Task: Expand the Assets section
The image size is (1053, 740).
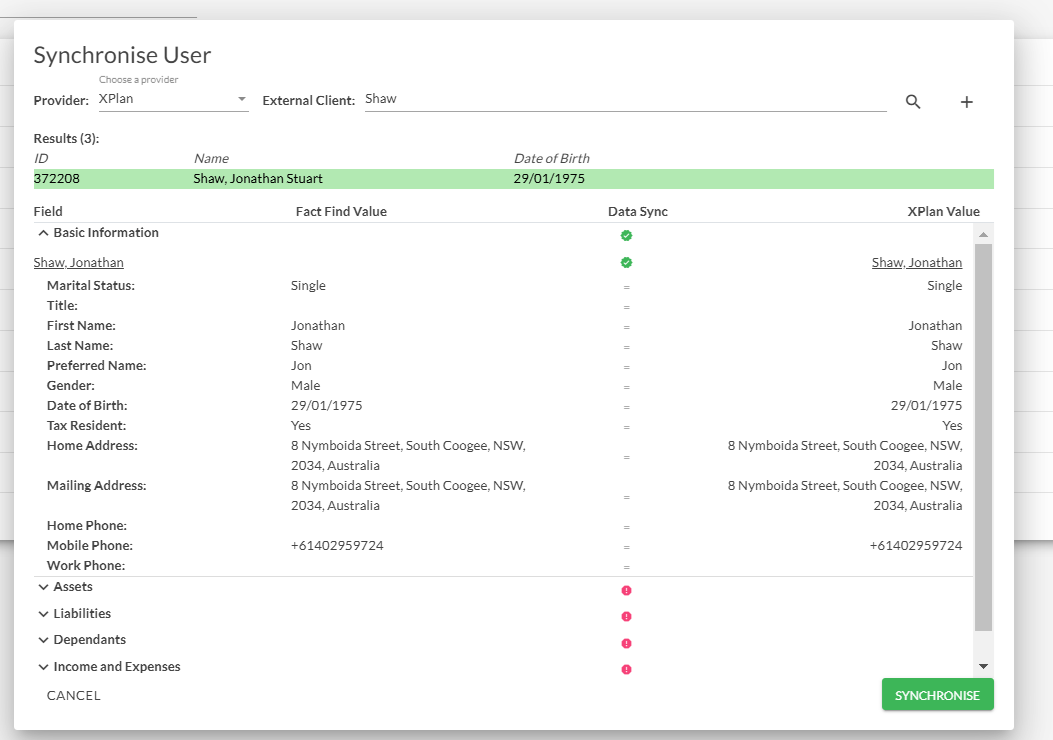Action: pos(43,587)
